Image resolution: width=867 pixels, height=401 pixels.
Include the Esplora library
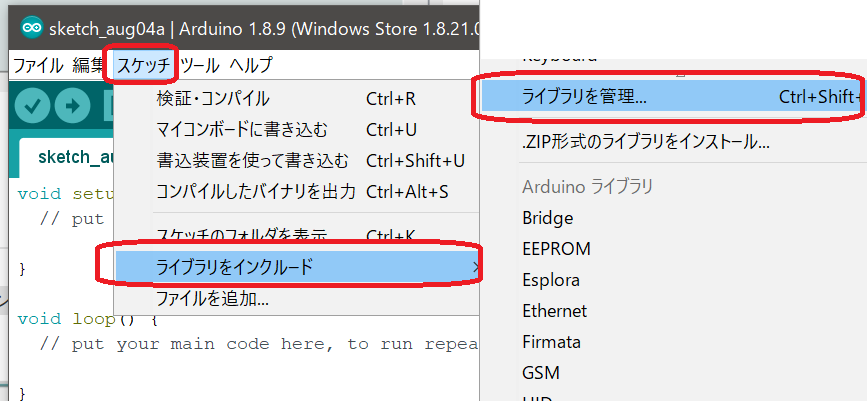click(x=551, y=280)
